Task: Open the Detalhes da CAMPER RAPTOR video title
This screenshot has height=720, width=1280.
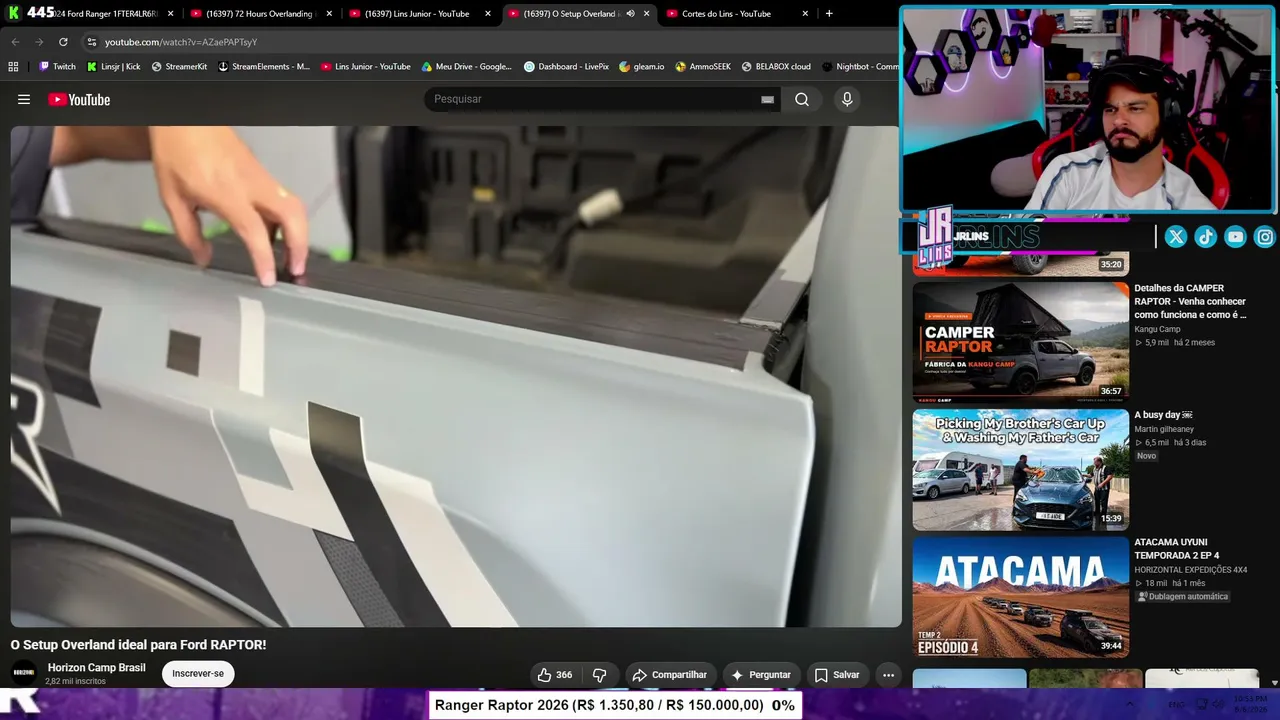Action: tap(1190, 301)
